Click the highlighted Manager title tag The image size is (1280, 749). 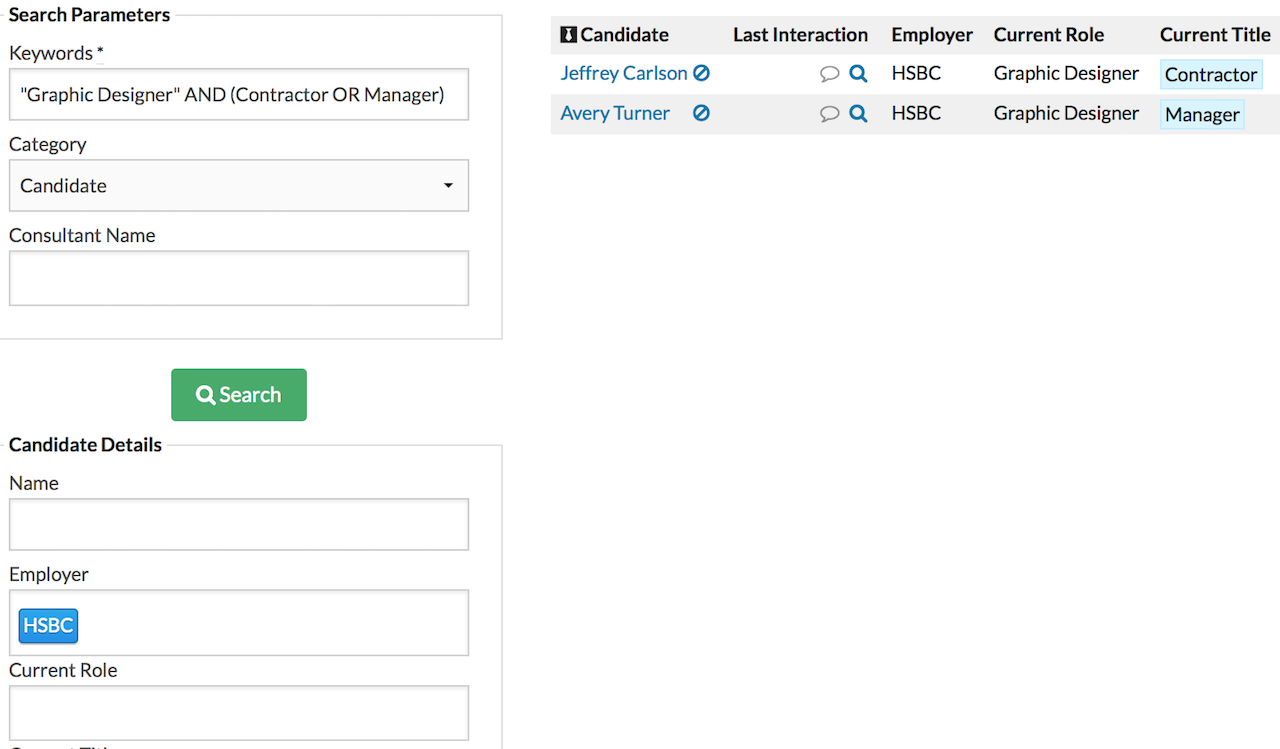coord(1202,115)
